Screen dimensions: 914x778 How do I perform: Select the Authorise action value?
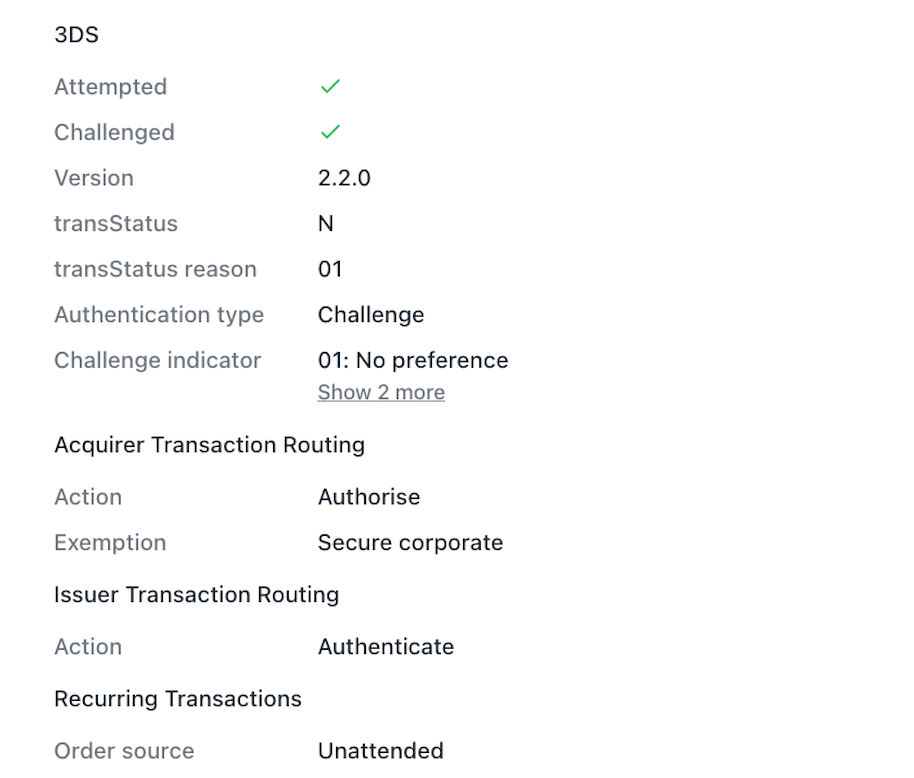(369, 497)
